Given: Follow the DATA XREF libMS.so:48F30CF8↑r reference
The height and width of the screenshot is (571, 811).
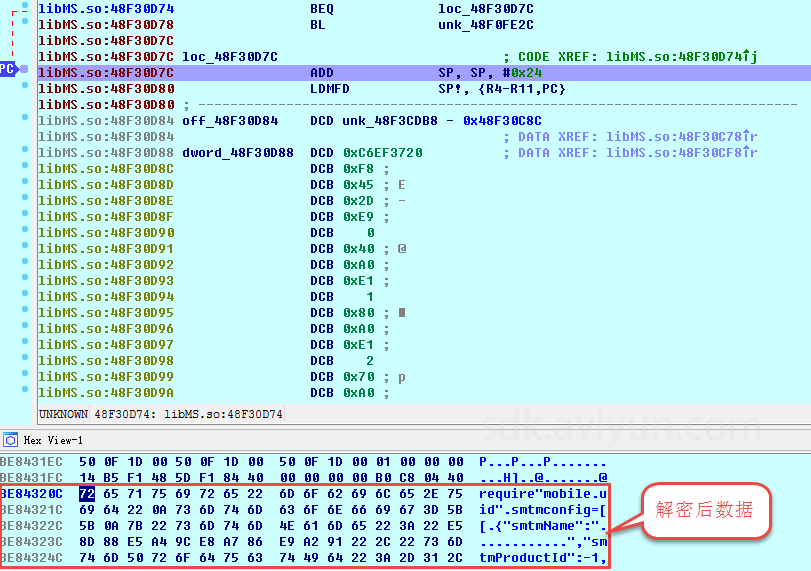Looking at the screenshot, I should click(681, 153).
